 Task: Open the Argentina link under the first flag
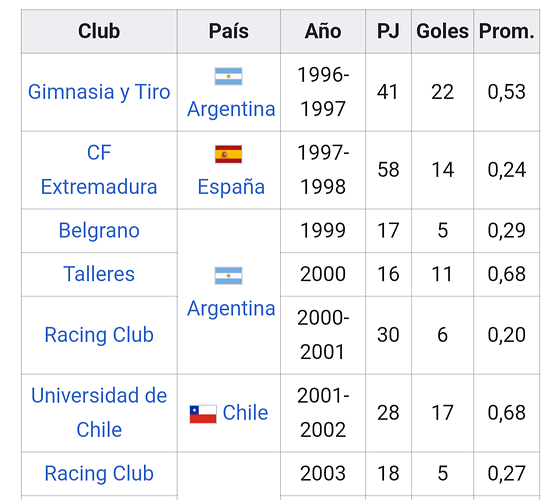(x=231, y=109)
